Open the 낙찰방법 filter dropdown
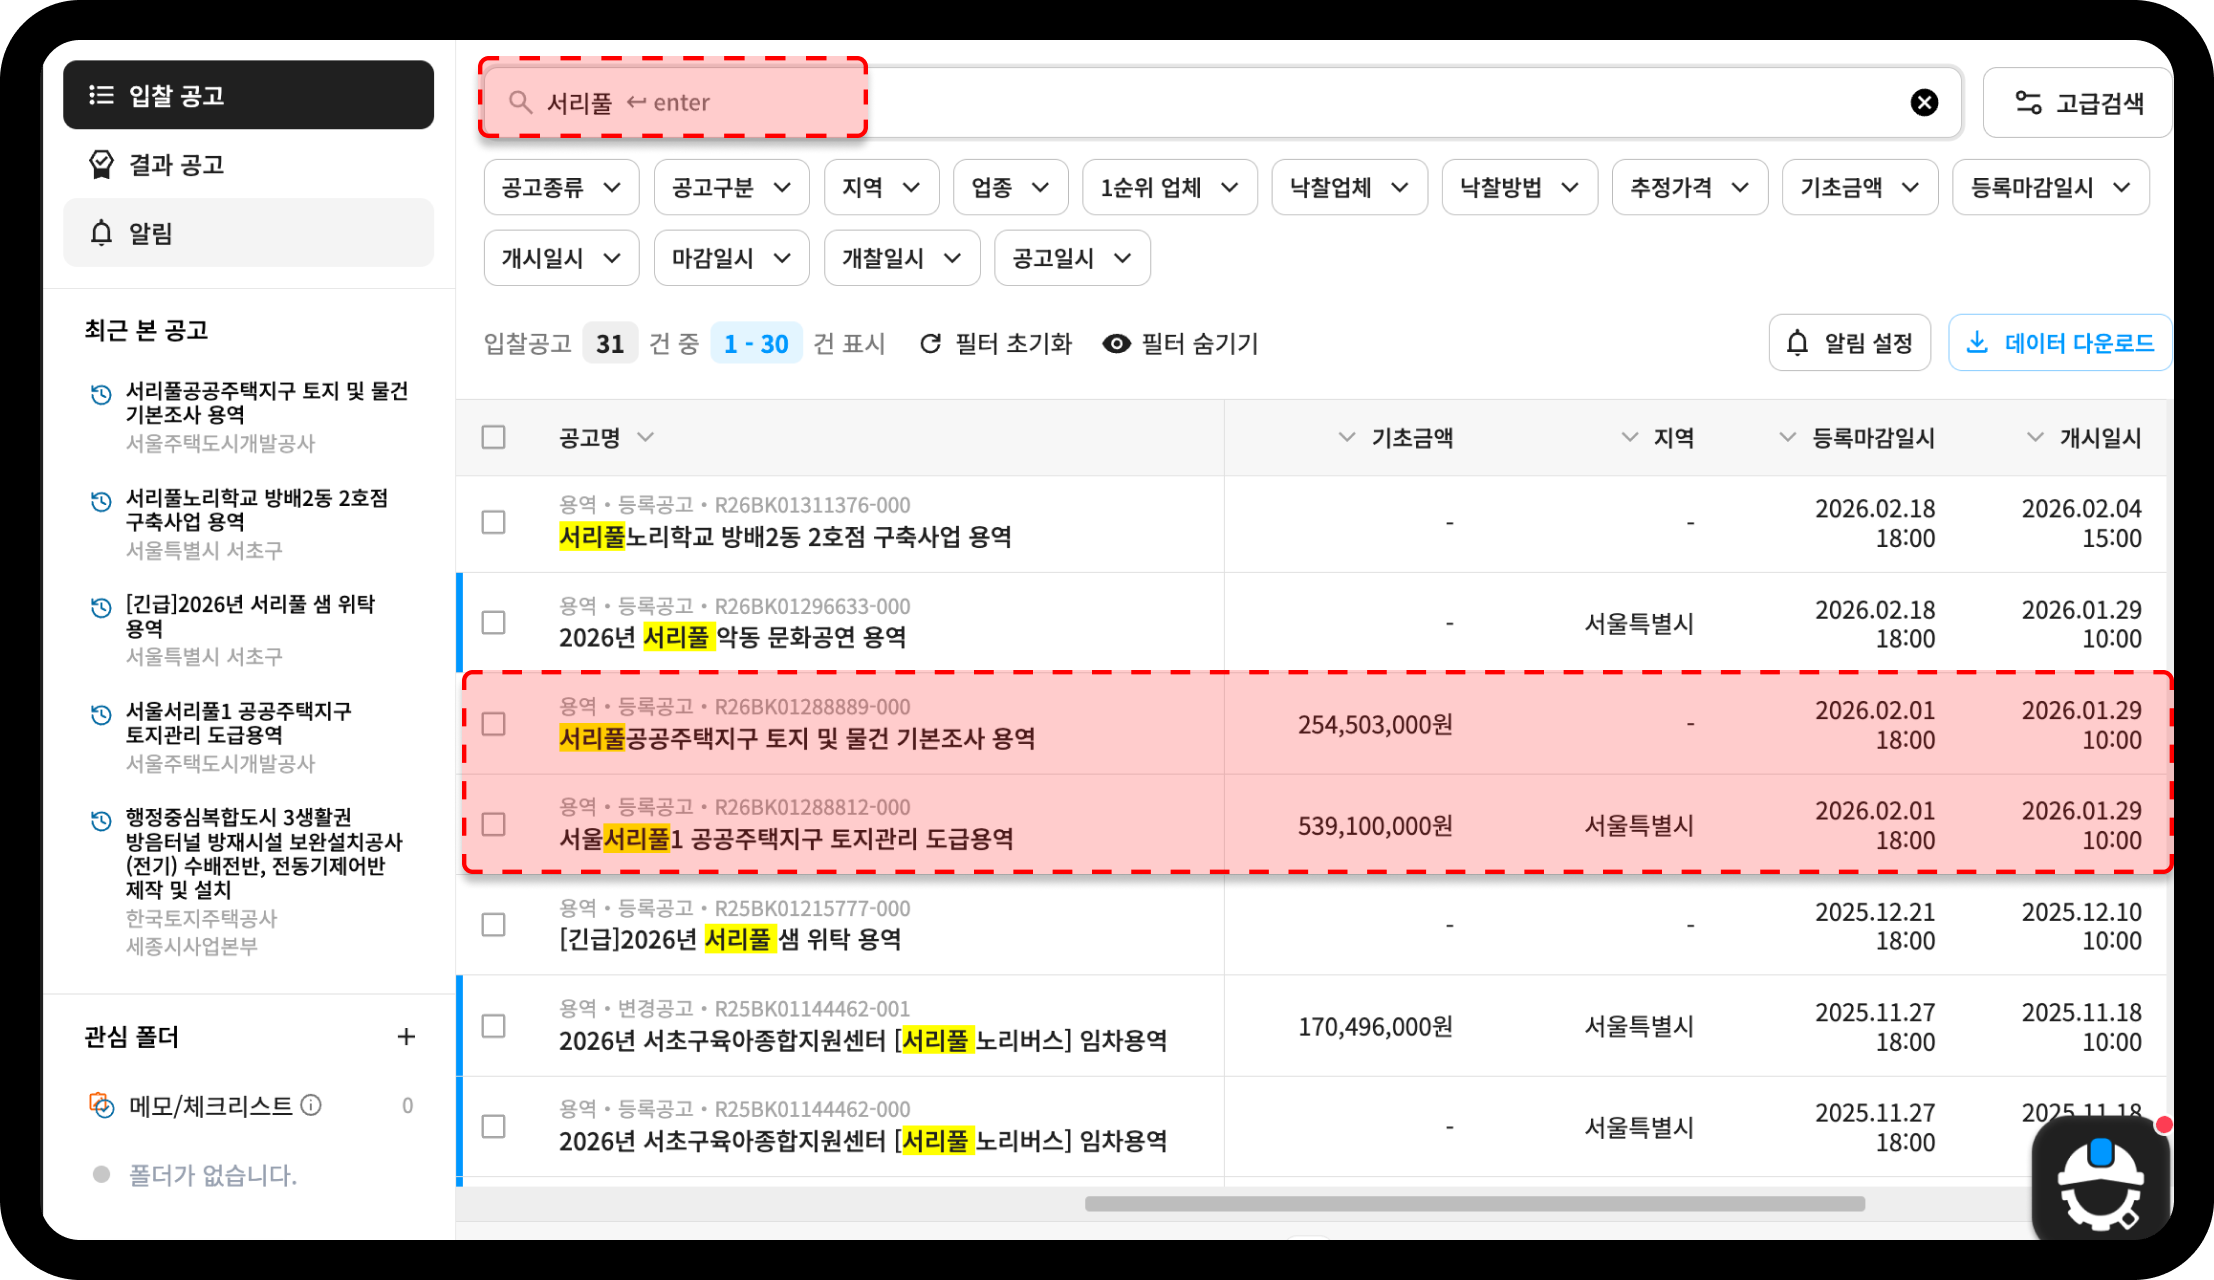This screenshot has height=1280, width=2214. pyautogui.click(x=1519, y=187)
